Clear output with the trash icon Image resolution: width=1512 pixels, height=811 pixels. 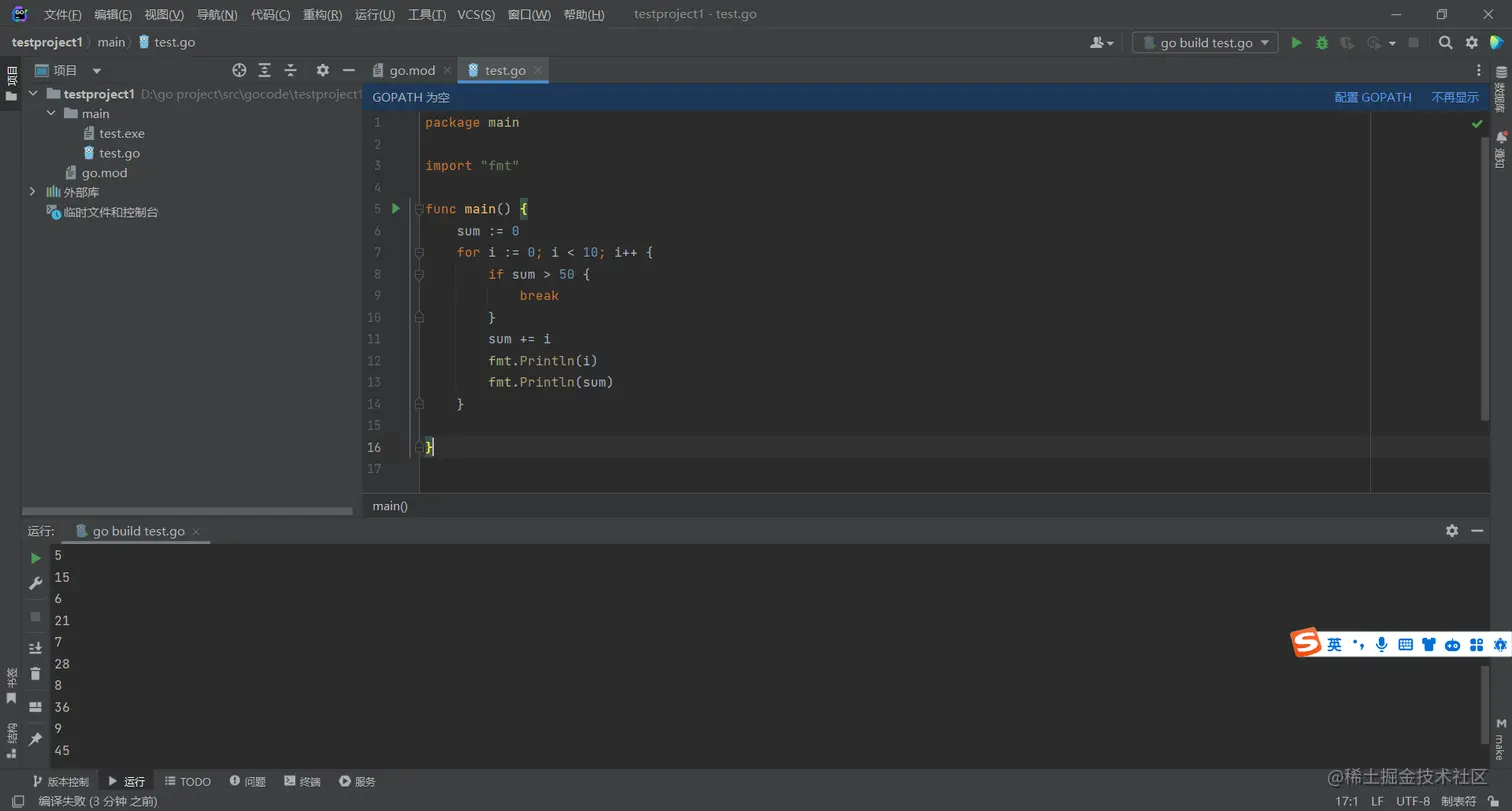[x=36, y=674]
